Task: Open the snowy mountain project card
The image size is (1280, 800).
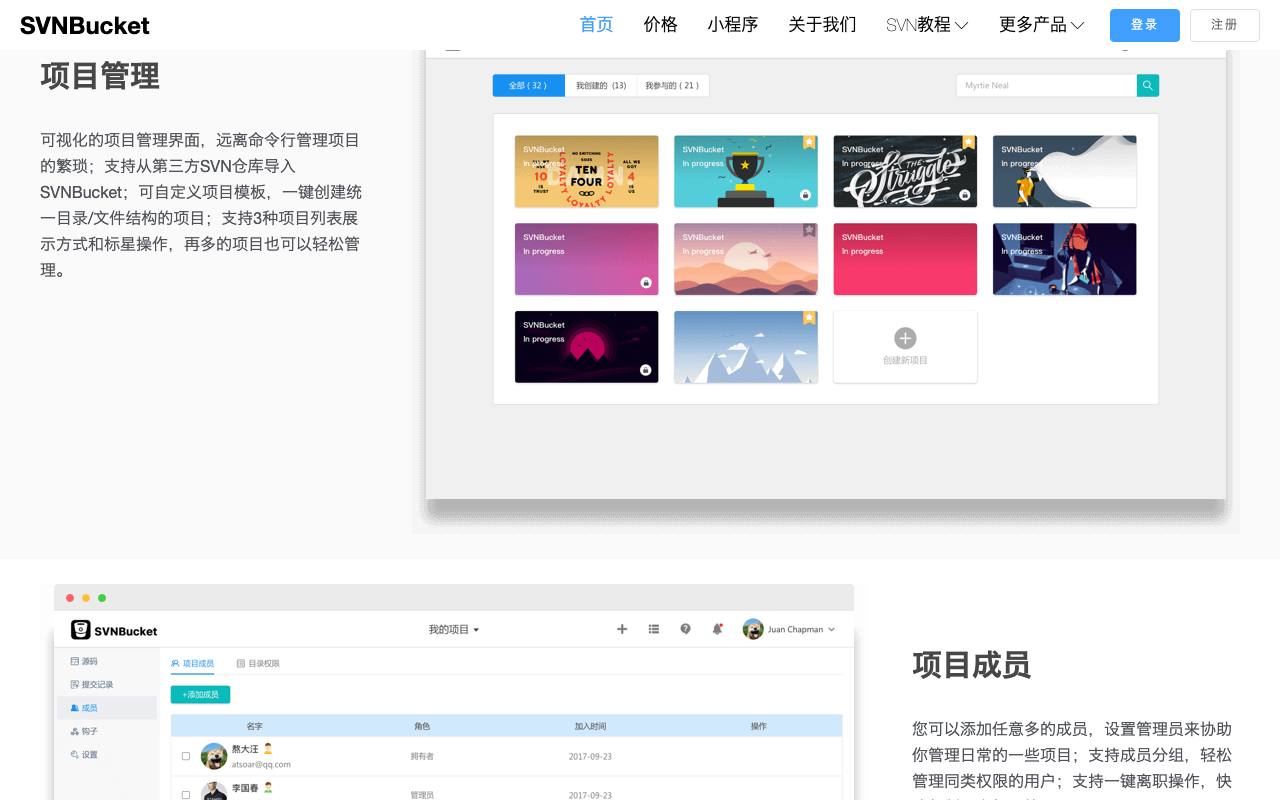Action: click(745, 347)
